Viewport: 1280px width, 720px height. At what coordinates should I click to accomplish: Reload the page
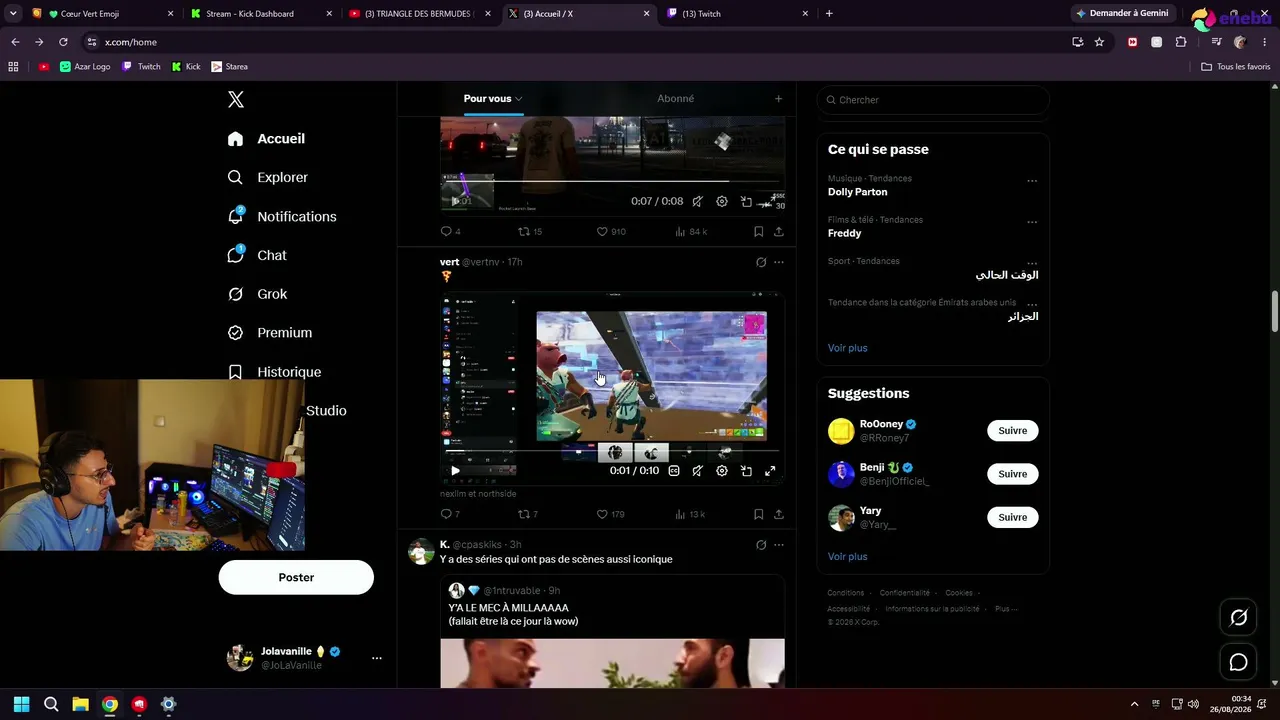click(63, 42)
